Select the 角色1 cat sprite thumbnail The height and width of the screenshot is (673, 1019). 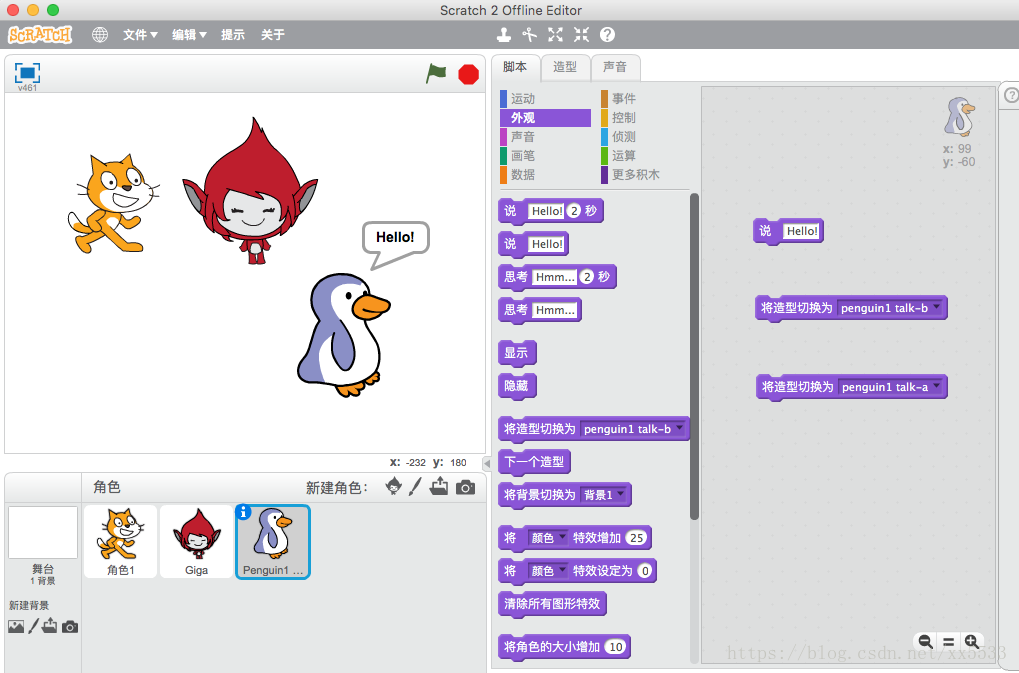tap(120, 541)
